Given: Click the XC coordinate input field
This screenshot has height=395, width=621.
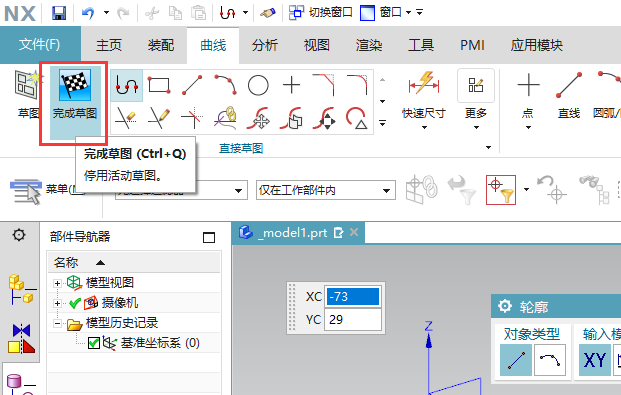Looking at the screenshot, I should 352,296.
